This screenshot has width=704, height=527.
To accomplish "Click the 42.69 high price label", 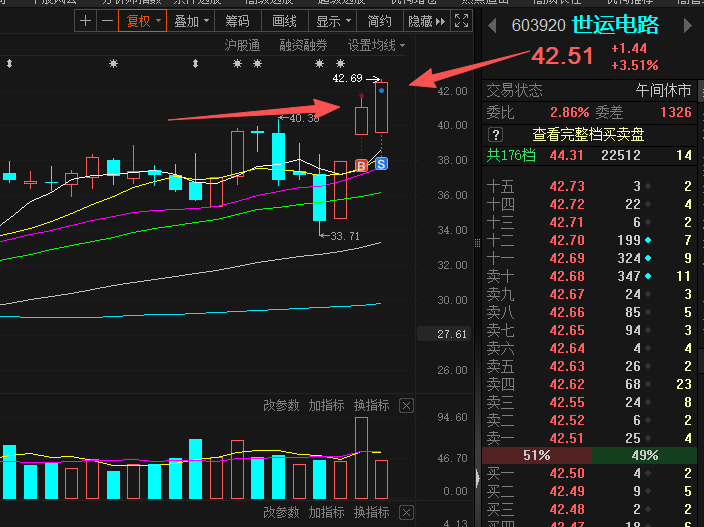I will point(347,79).
